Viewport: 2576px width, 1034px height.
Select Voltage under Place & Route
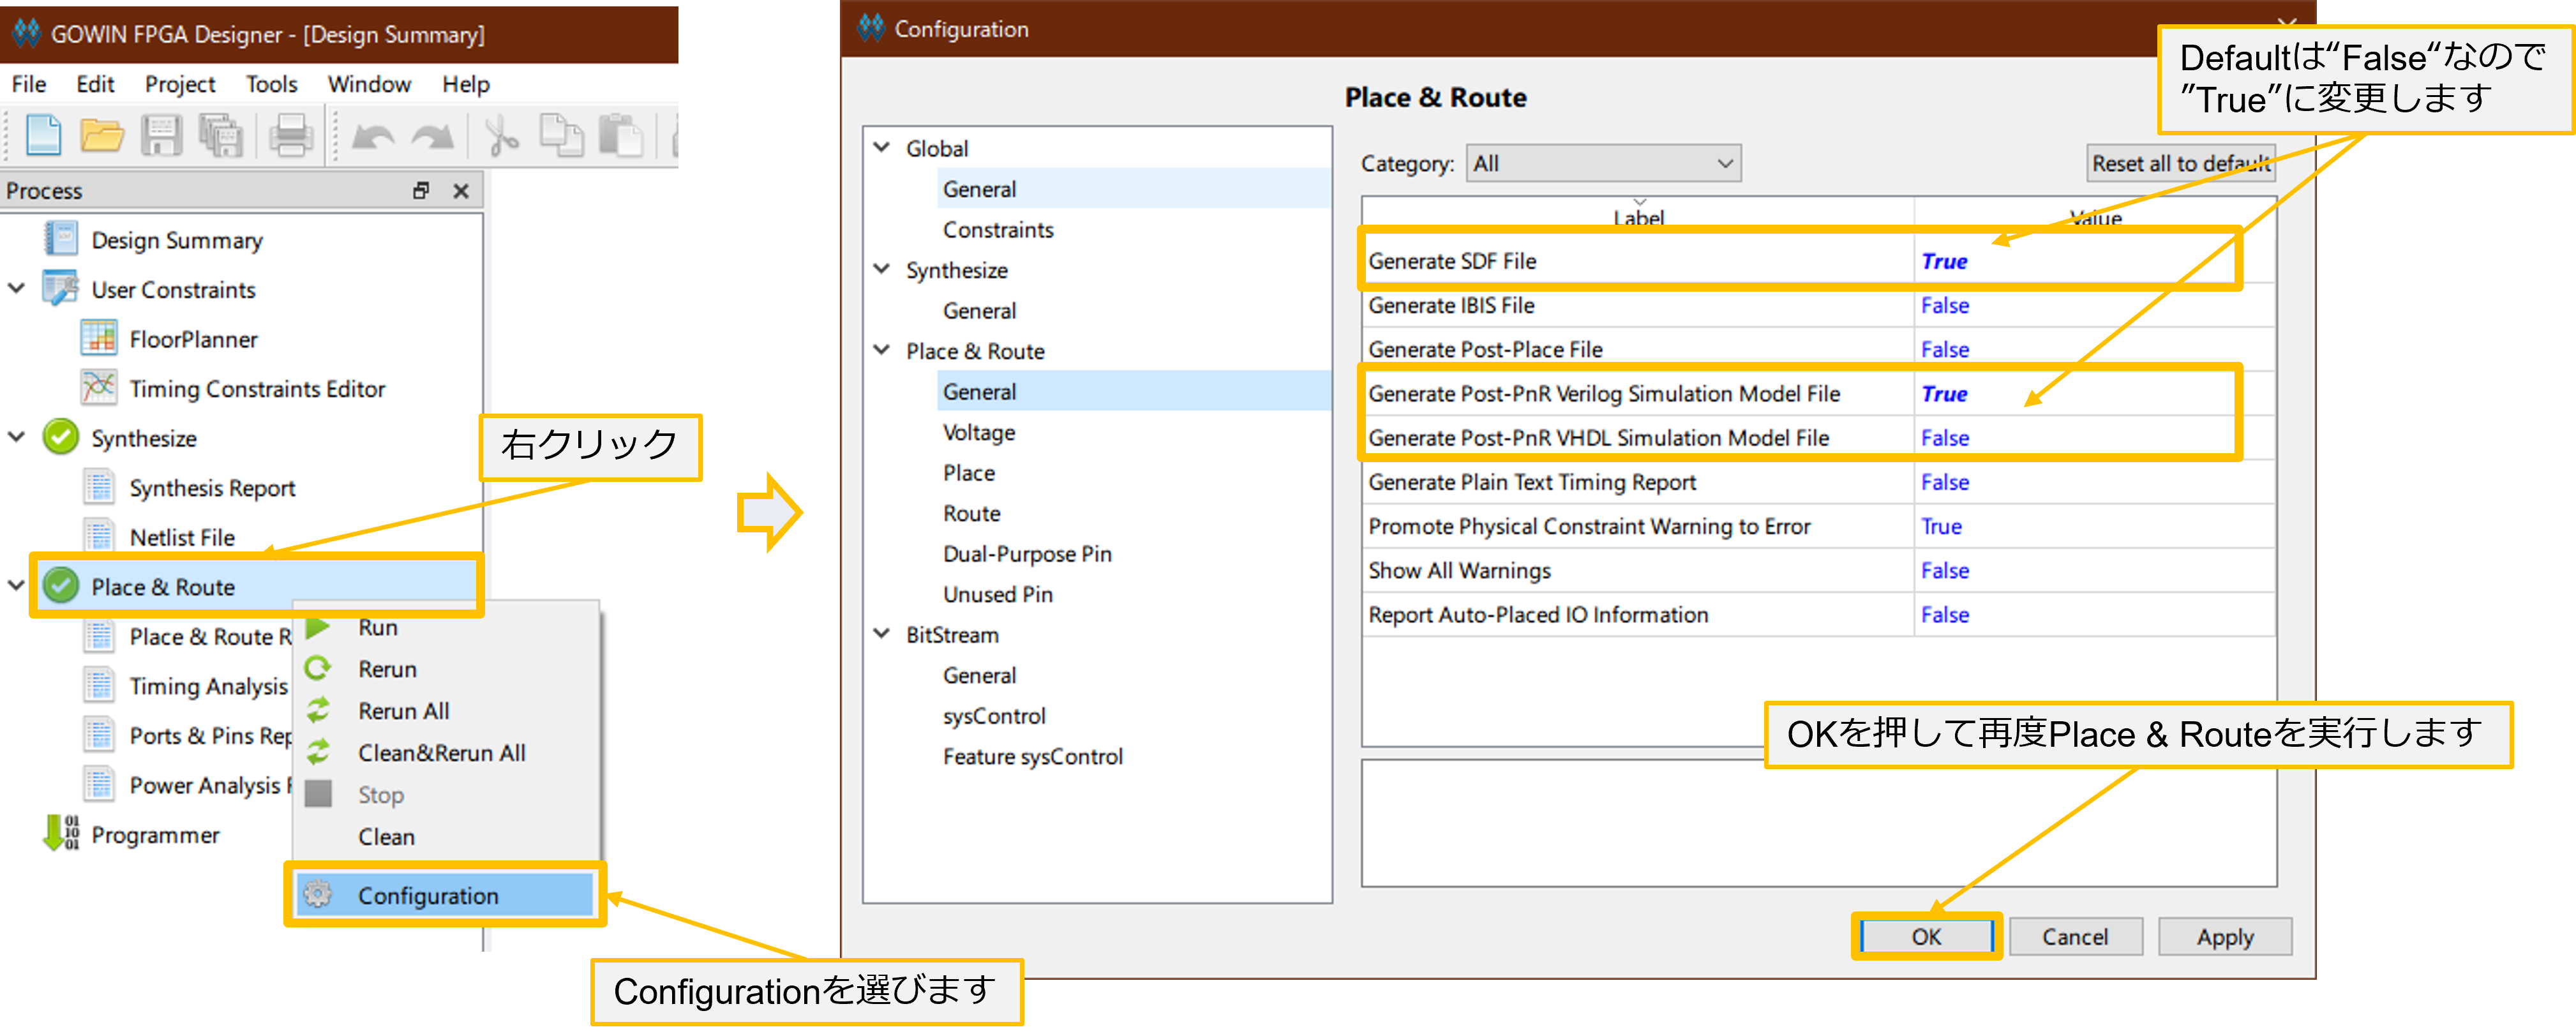(979, 432)
